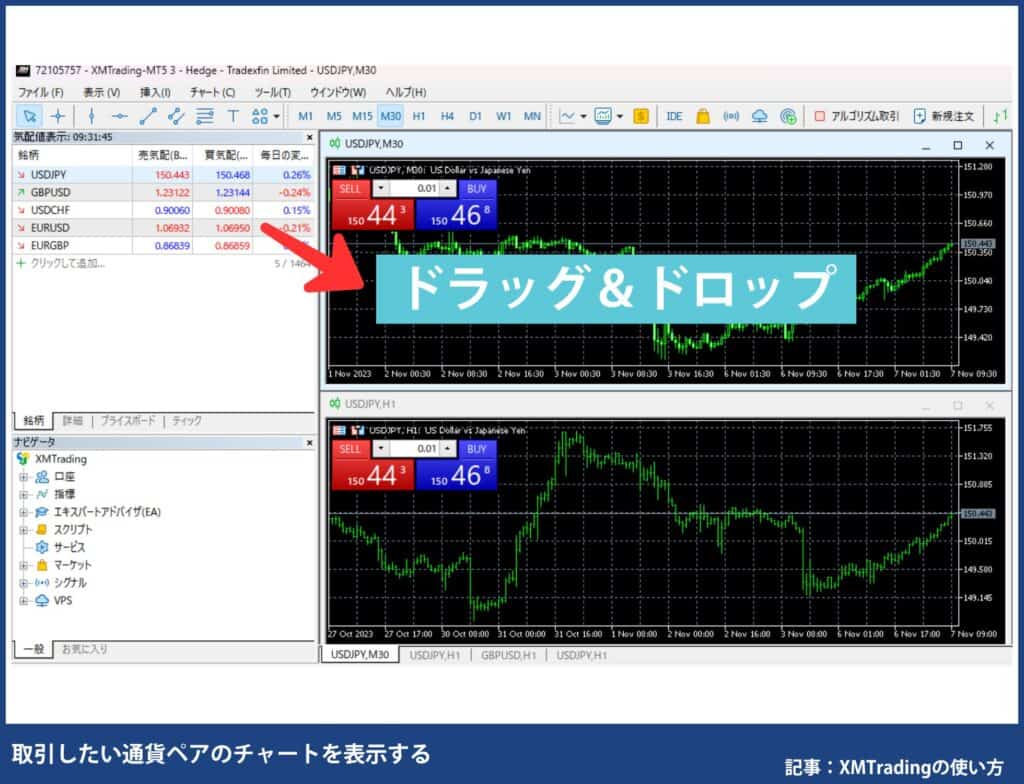This screenshot has height=784, width=1024.
Task: Open the 表示(V) menu
Action: tap(101, 92)
